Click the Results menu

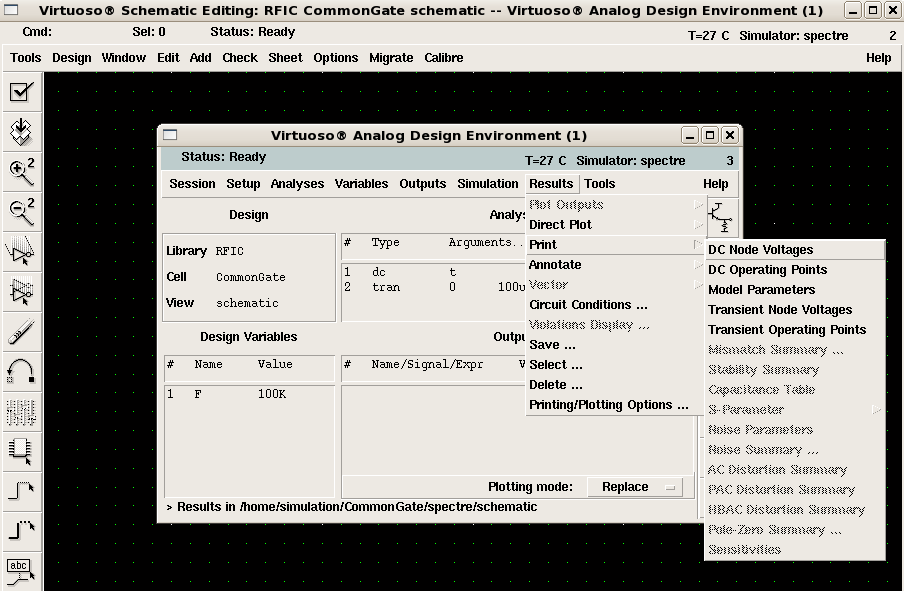click(x=551, y=184)
